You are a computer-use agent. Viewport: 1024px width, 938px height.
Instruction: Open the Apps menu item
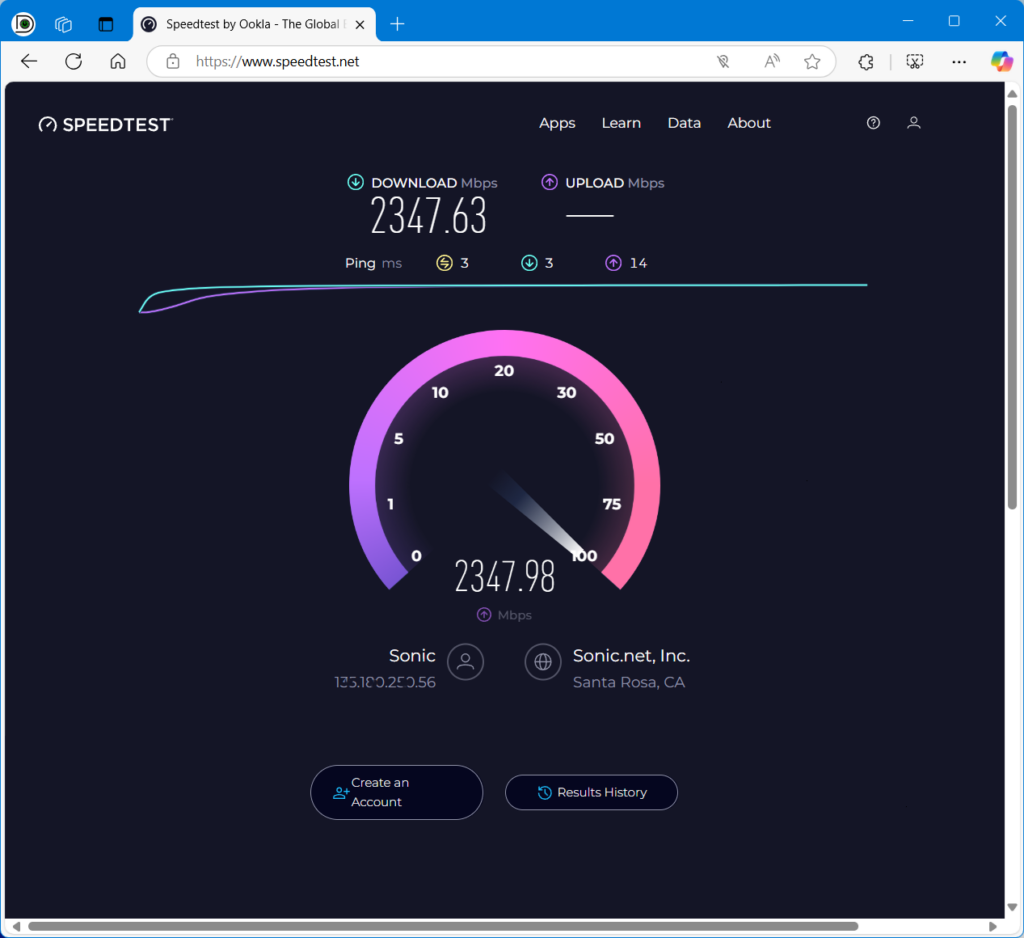tap(557, 122)
